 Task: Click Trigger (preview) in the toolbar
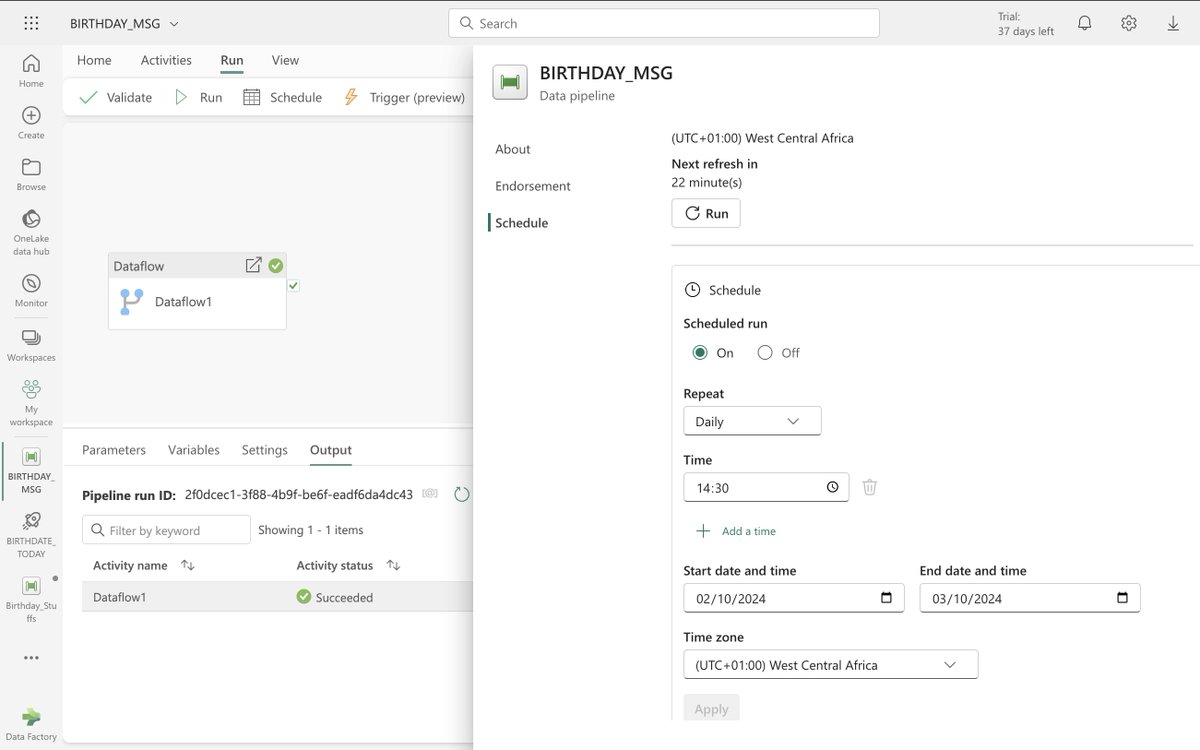(x=404, y=97)
